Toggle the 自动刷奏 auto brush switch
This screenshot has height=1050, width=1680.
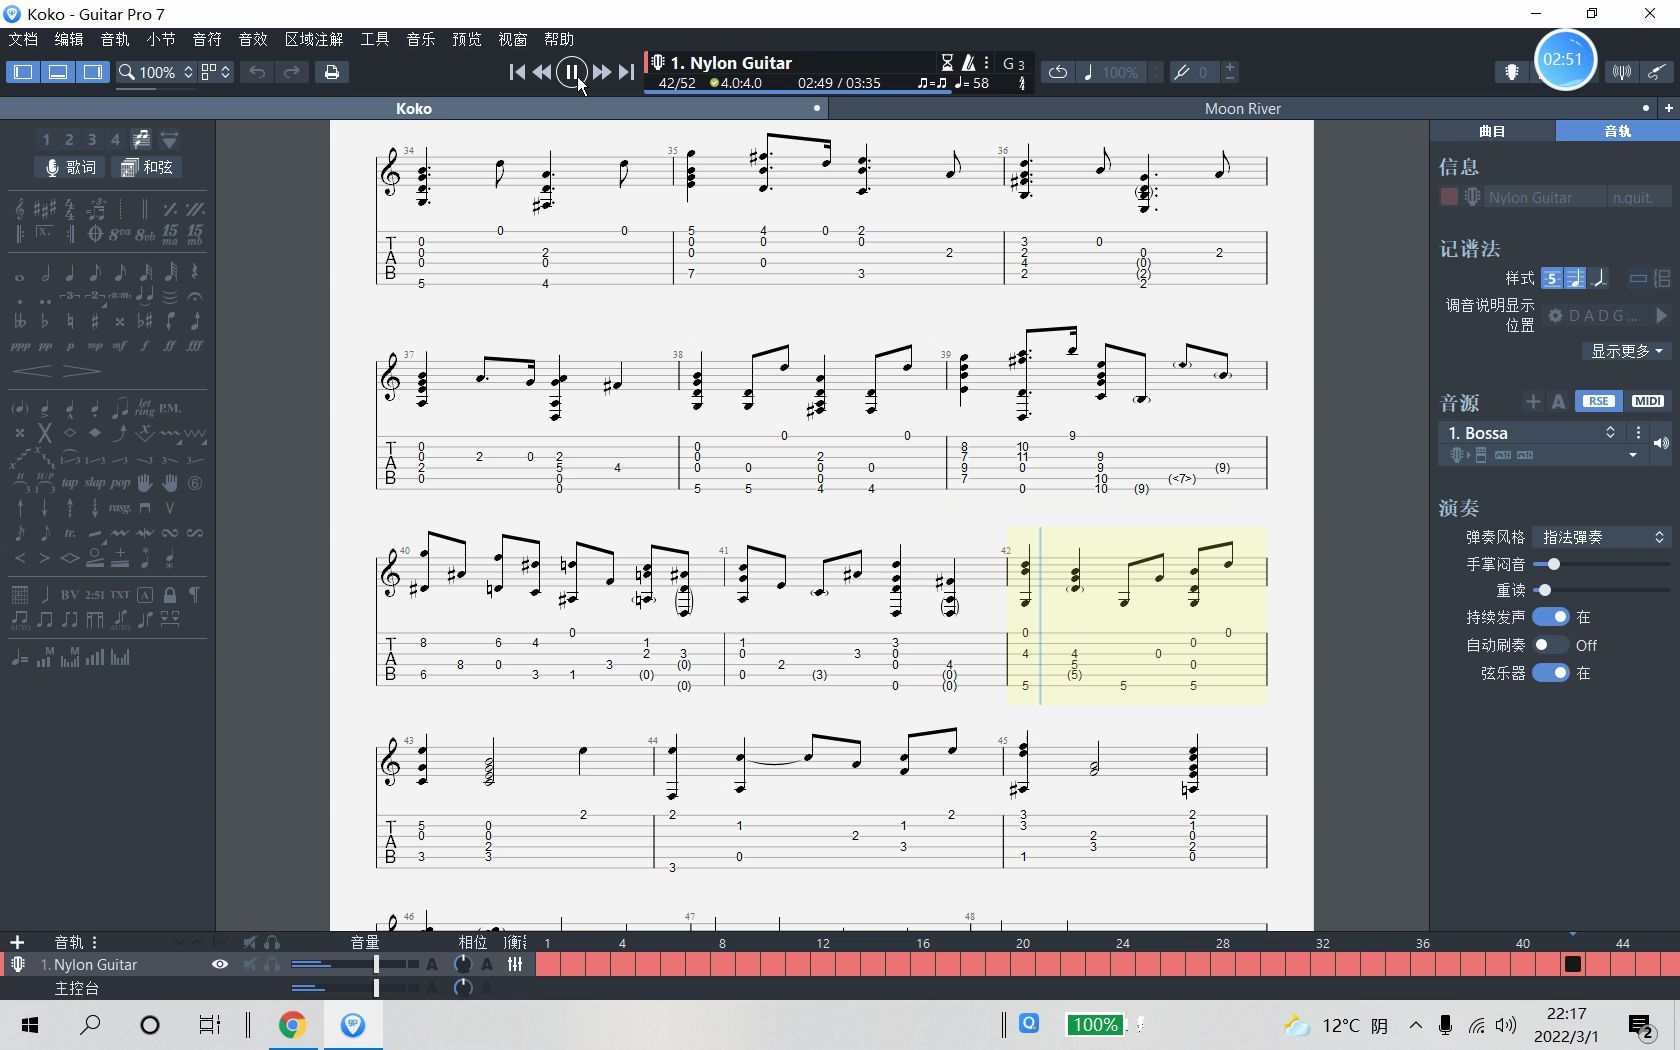[x=1550, y=645]
